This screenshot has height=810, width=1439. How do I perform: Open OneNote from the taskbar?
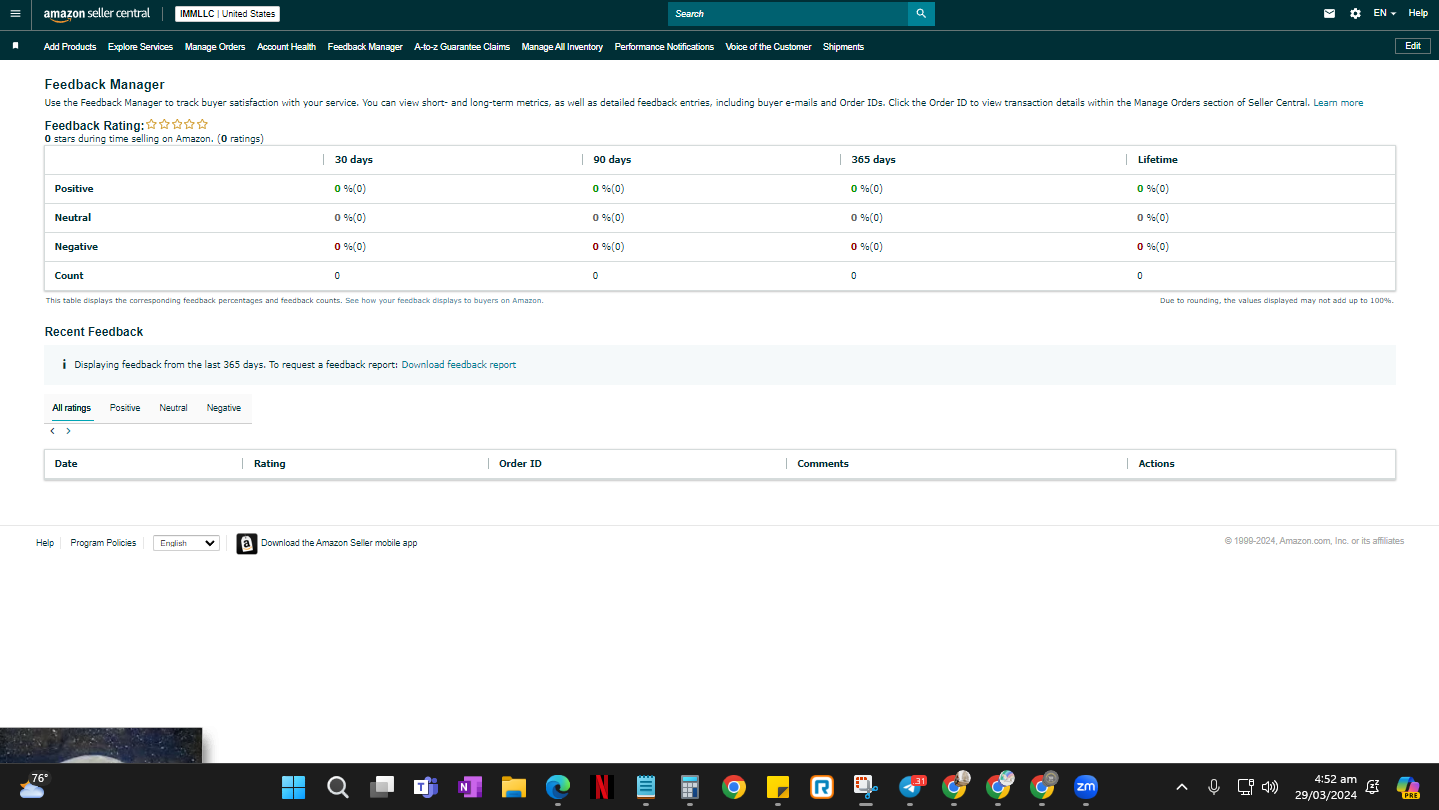pos(470,787)
